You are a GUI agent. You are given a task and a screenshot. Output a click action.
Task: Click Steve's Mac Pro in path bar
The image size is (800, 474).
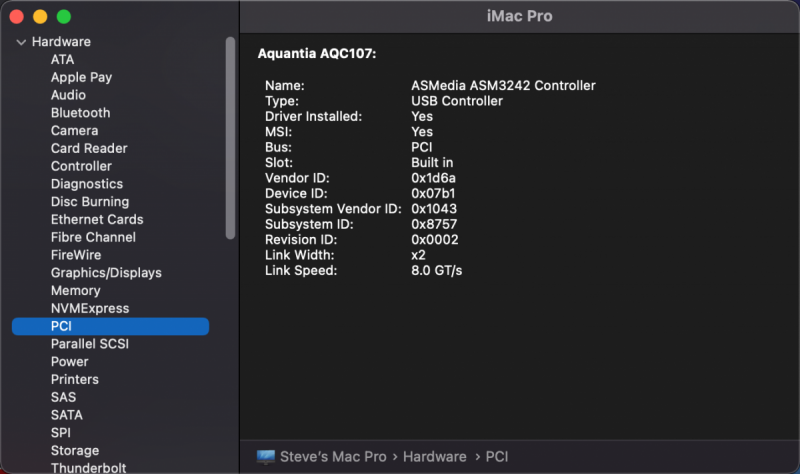pos(333,457)
